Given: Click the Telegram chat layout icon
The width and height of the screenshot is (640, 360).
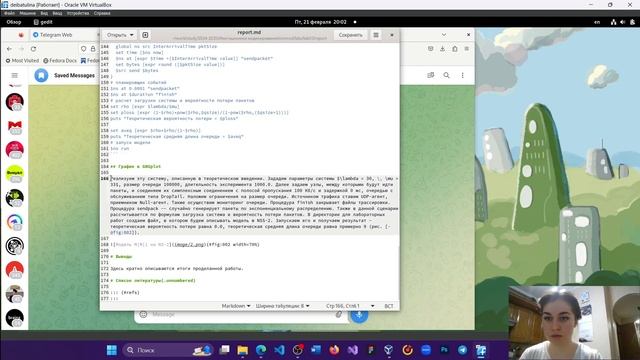Looking at the screenshot, I should click(x=431, y=76).
